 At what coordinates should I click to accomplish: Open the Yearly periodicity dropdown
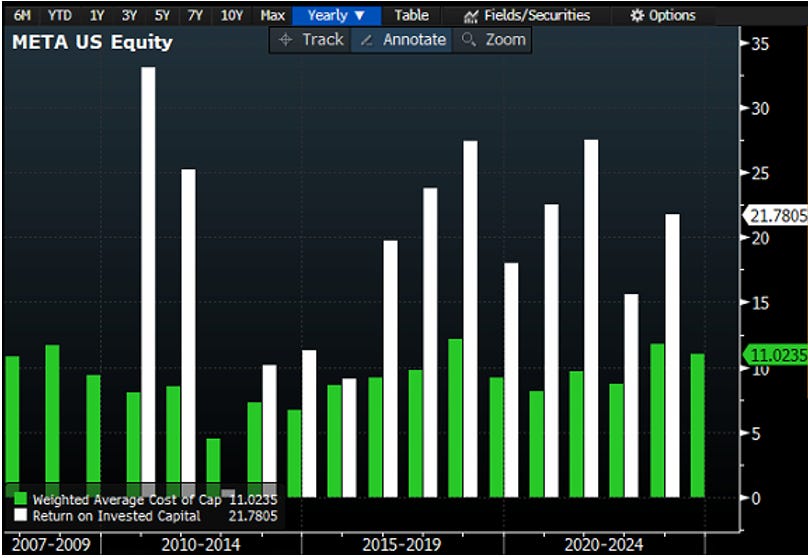pos(336,15)
